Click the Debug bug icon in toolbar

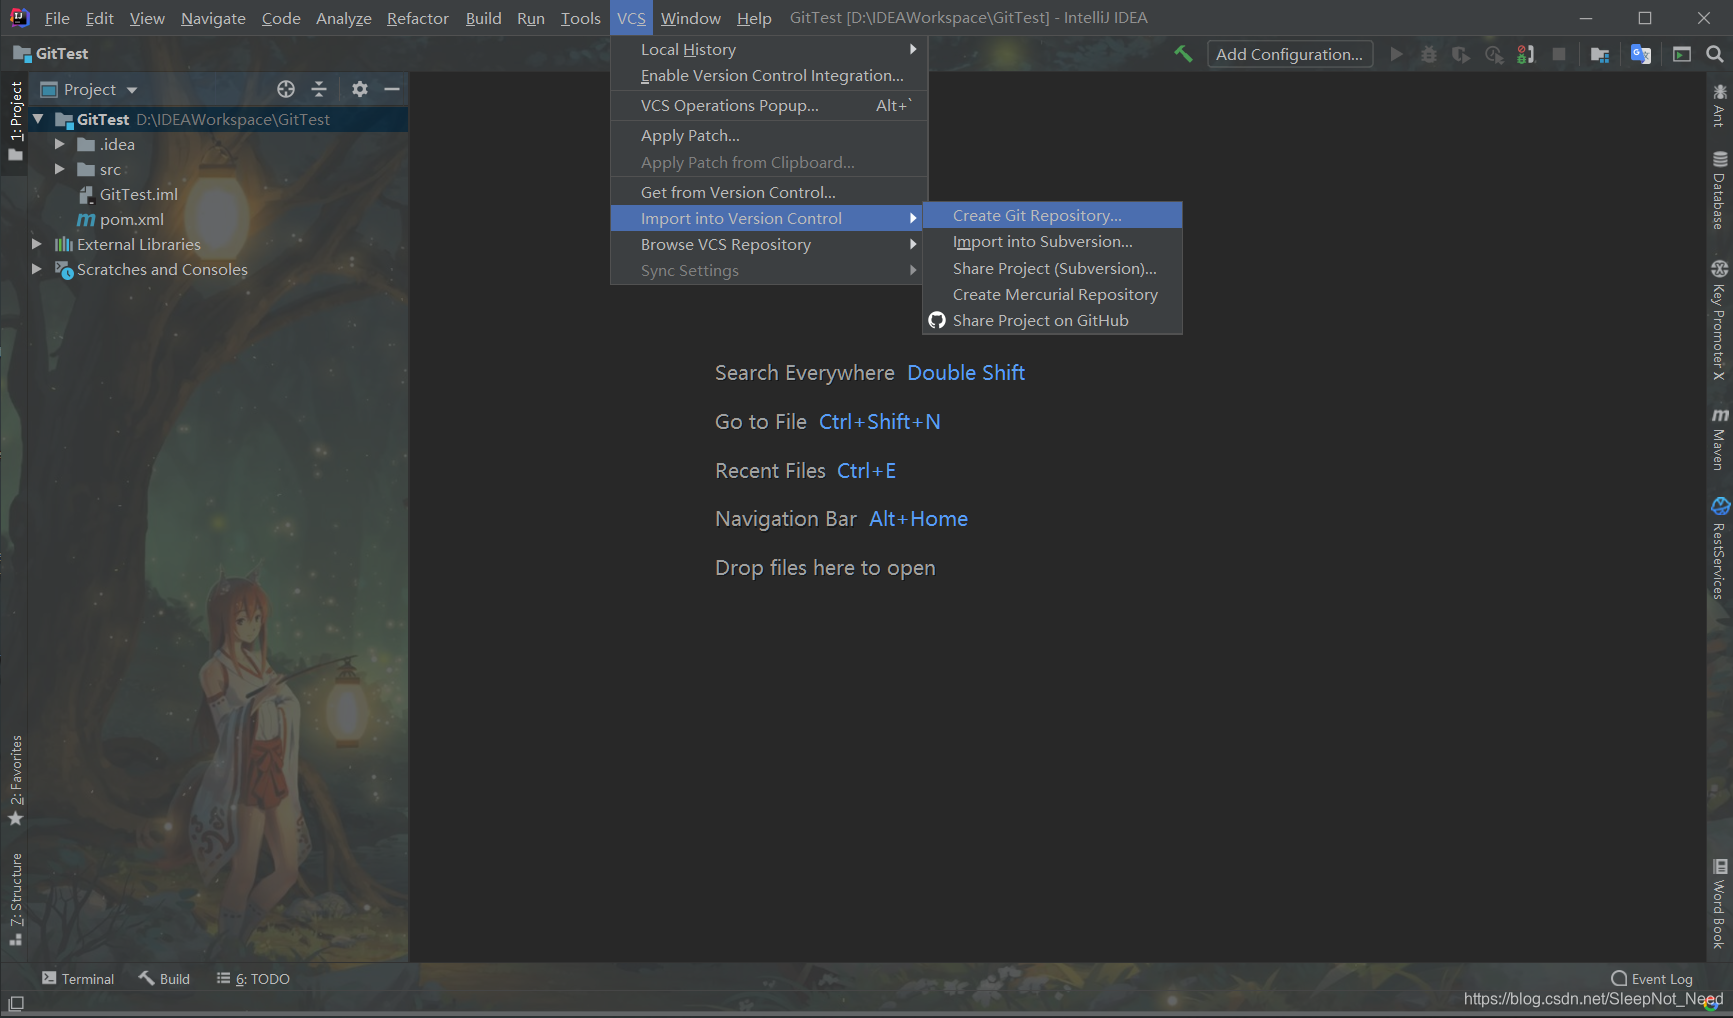pyautogui.click(x=1429, y=54)
